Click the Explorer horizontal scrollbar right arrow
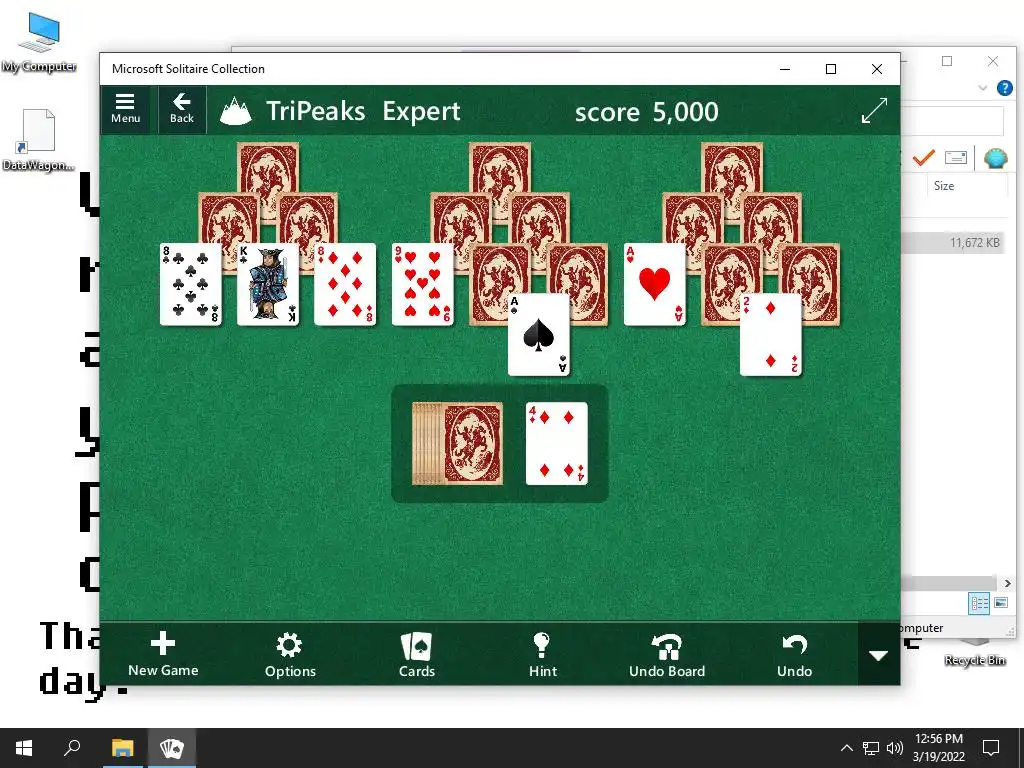 (x=1007, y=583)
